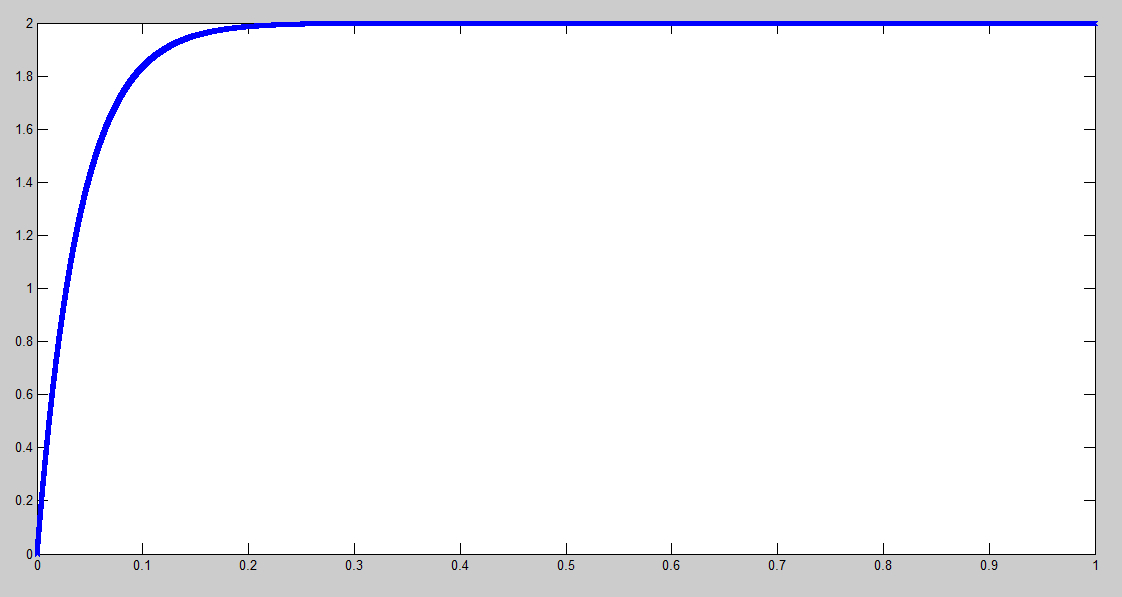Image resolution: width=1122 pixels, height=597 pixels.
Task: Click the x-axis tick label 0.2
Action: click(x=249, y=565)
